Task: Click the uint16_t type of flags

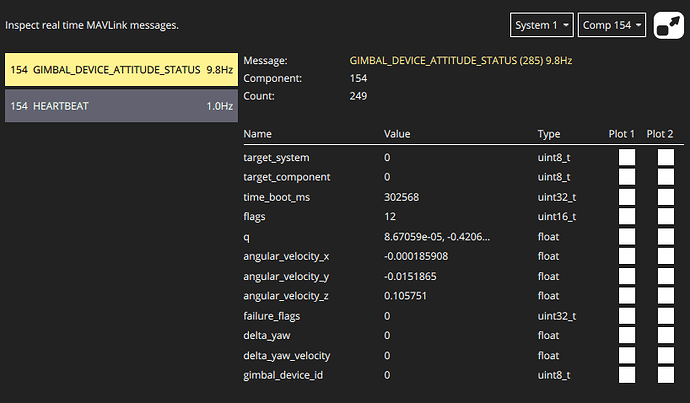Action: point(557,216)
